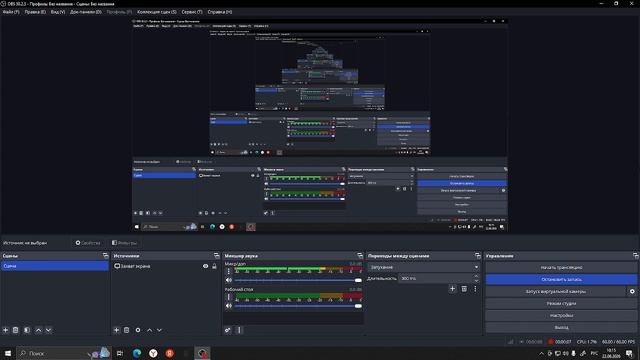640x360 pixels.
Task: Add a scene transition with plus icon
Action: click(x=452, y=289)
